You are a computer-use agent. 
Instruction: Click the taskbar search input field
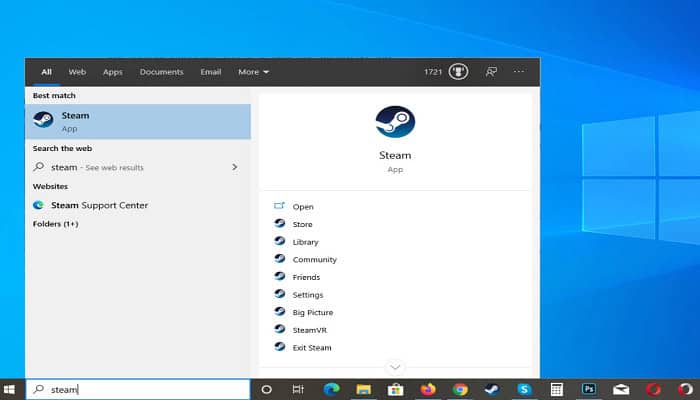click(138, 389)
